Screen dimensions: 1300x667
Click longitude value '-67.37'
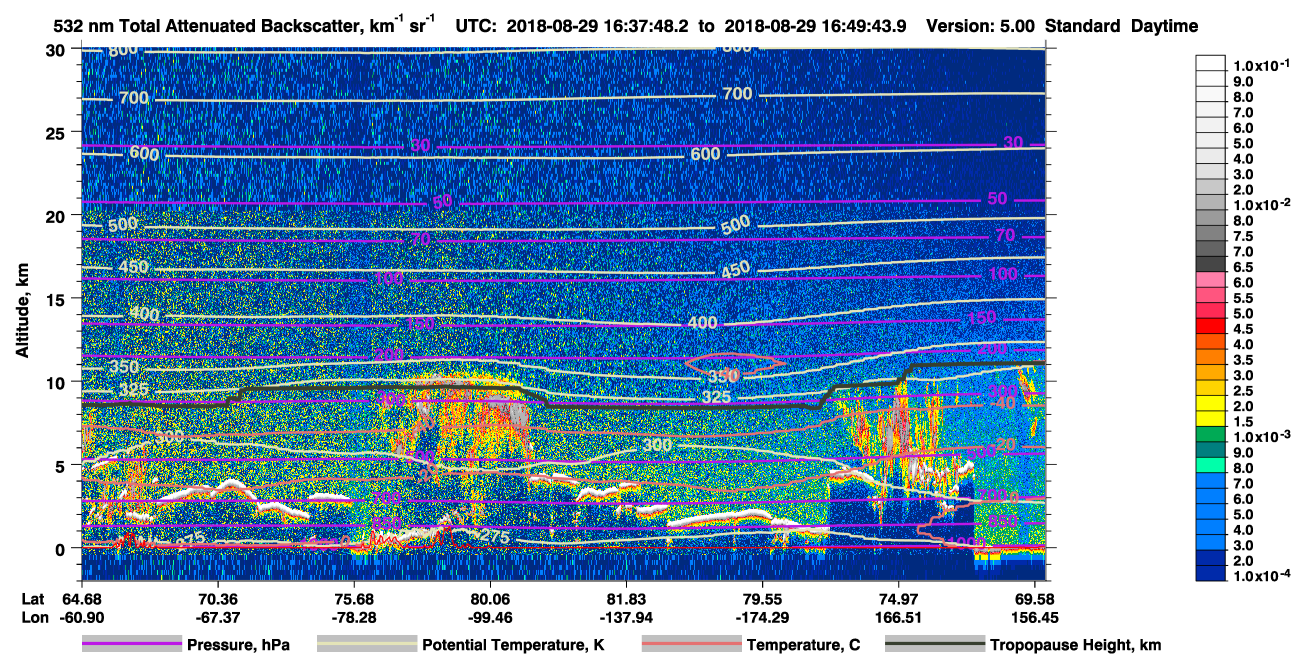pos(217,617)
